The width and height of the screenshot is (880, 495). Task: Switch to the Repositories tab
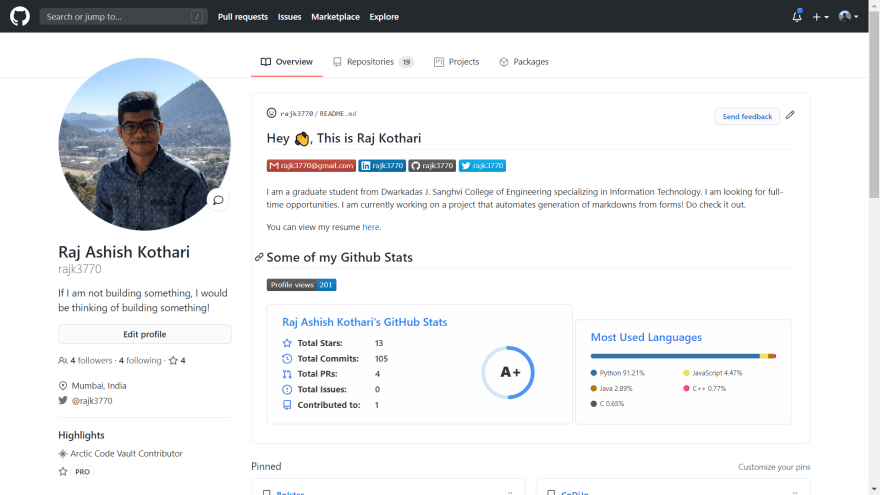[373, 62]
